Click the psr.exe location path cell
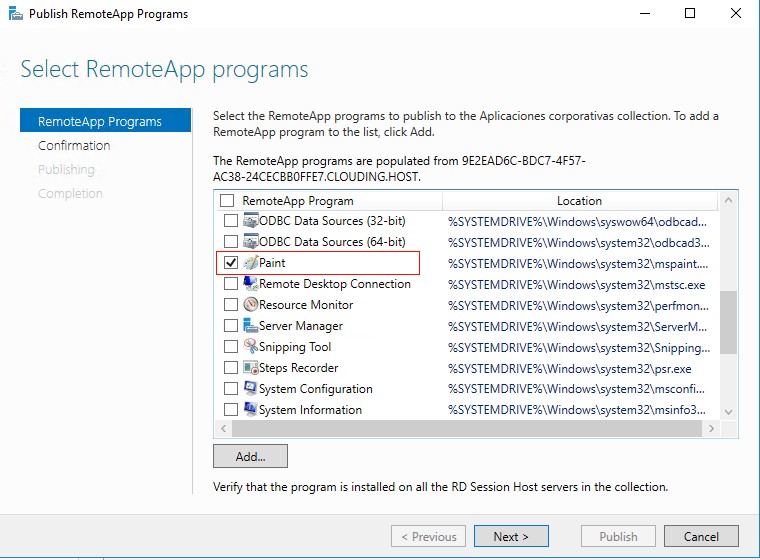 pos(570,368)
